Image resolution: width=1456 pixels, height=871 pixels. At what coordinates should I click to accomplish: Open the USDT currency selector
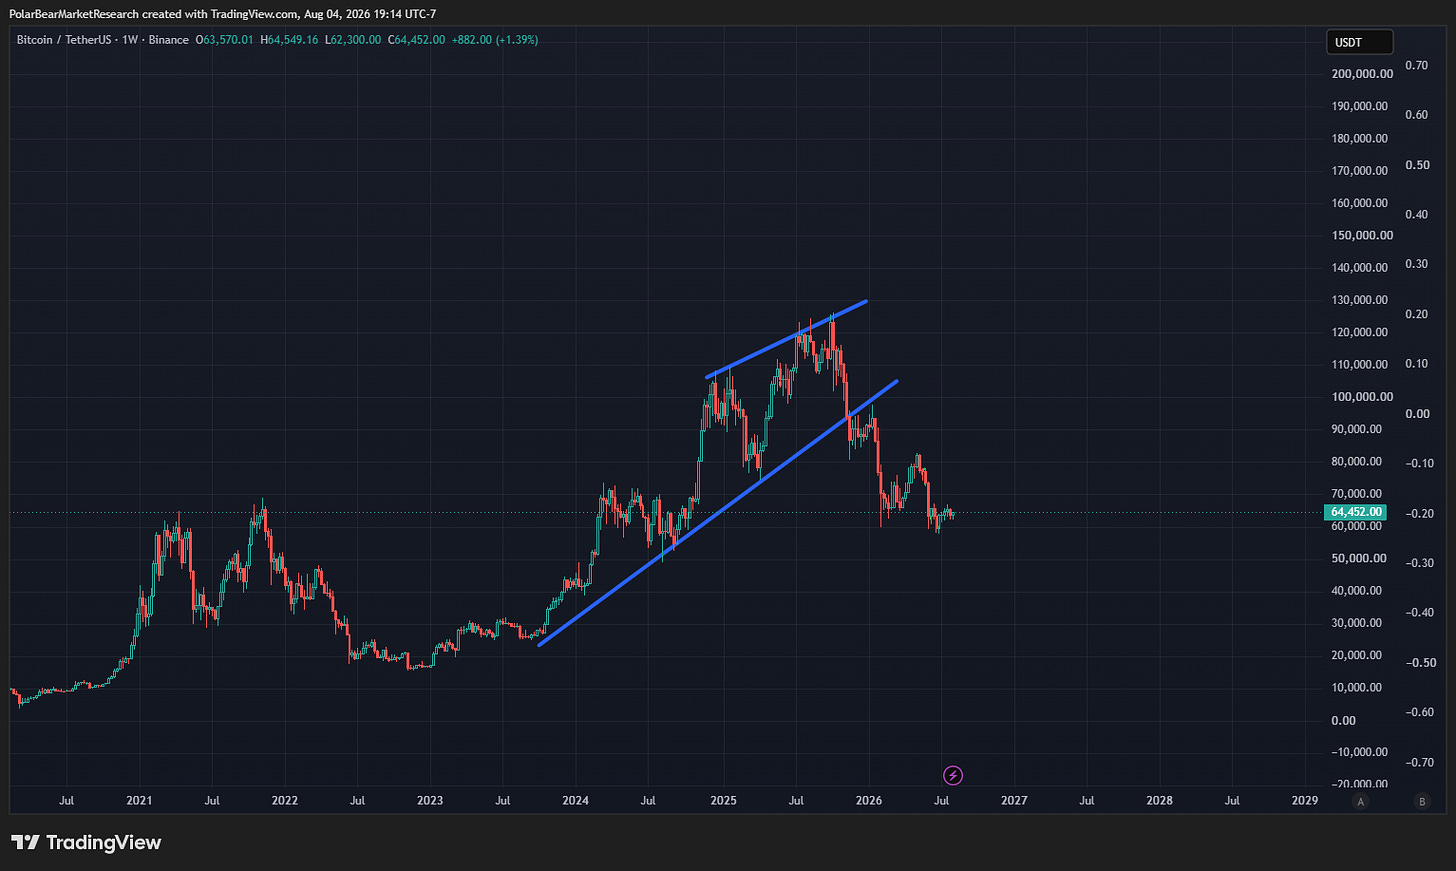(1359, 42)
